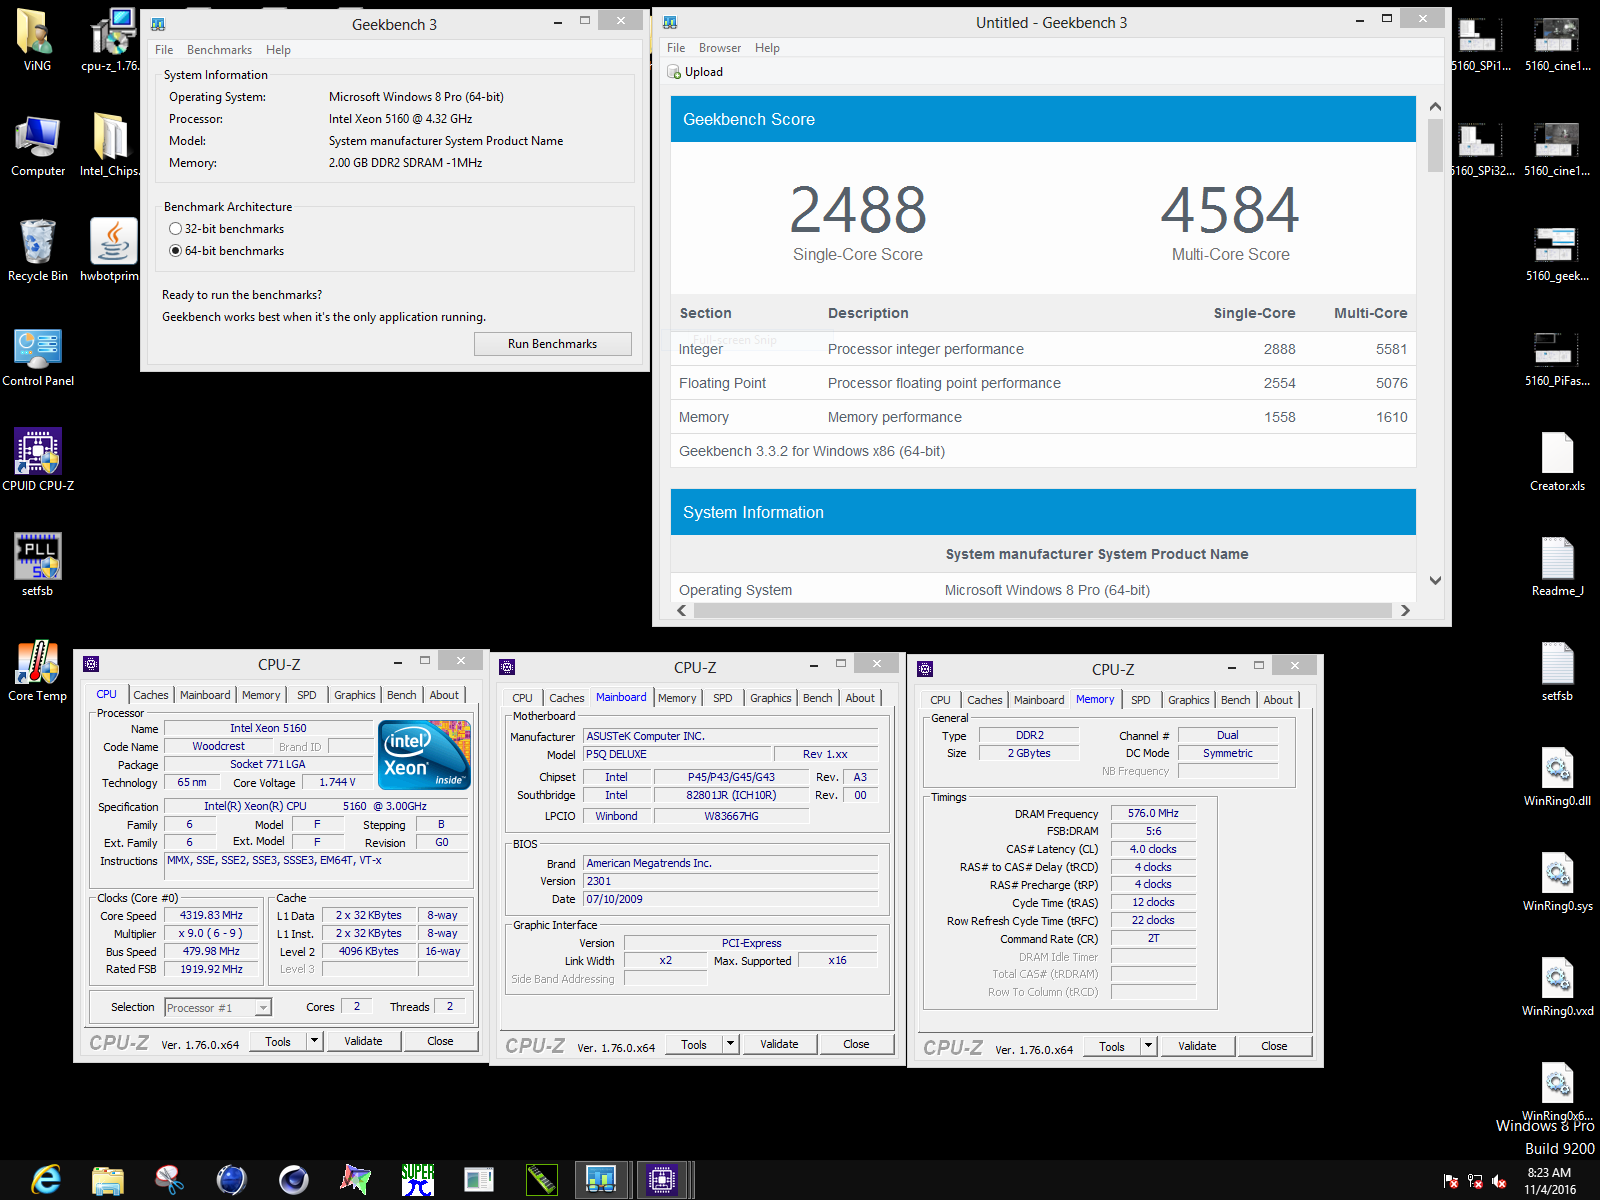Open File menu in Untitled Geekbench window
Image resolution: width=1600 pixels, height=1200 pixels.
676,48
